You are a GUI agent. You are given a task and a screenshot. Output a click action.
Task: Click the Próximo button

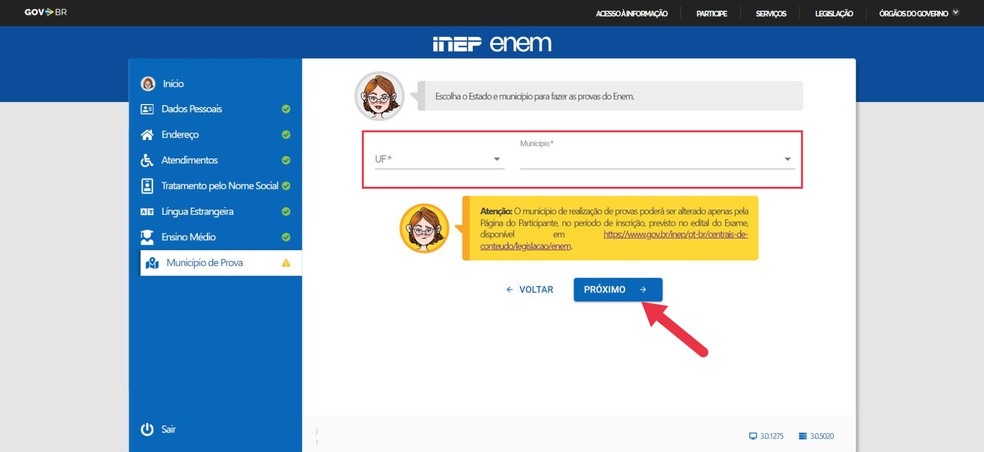[x=618, y=289]
